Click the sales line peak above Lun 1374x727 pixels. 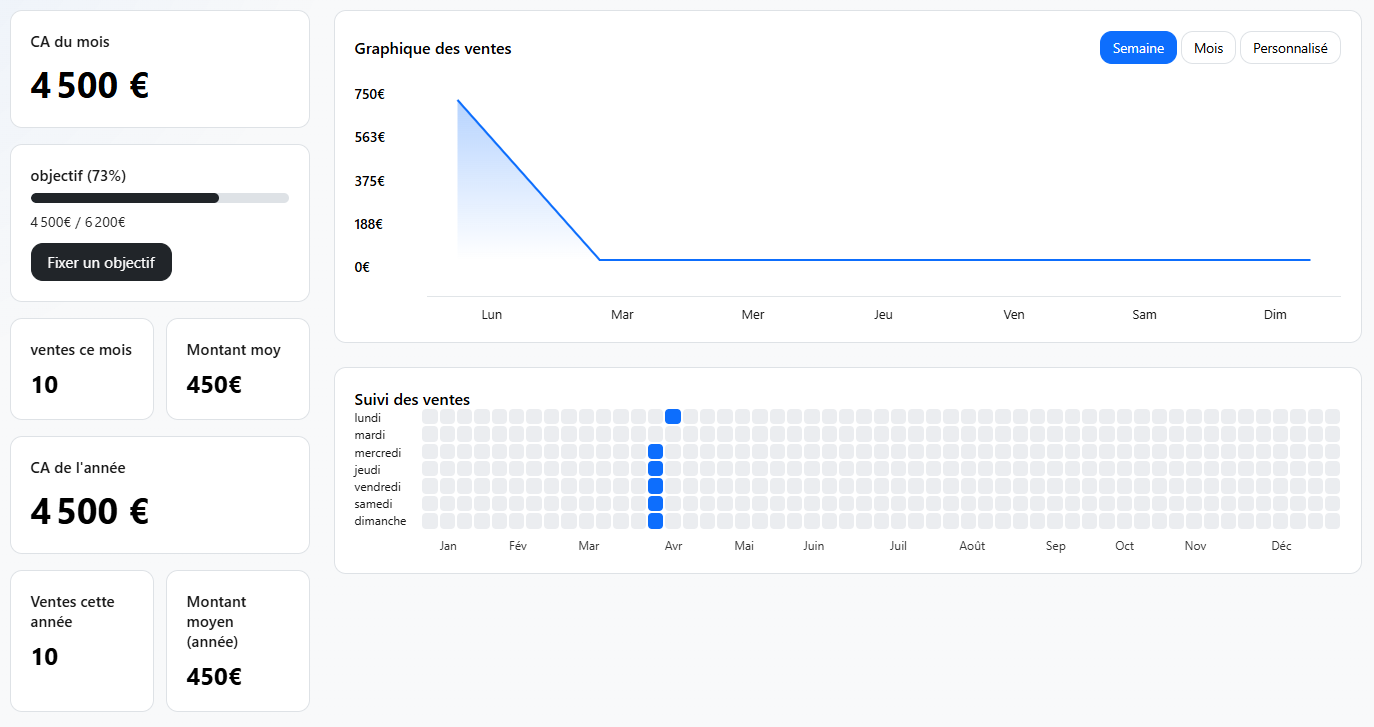click(458, 101)
